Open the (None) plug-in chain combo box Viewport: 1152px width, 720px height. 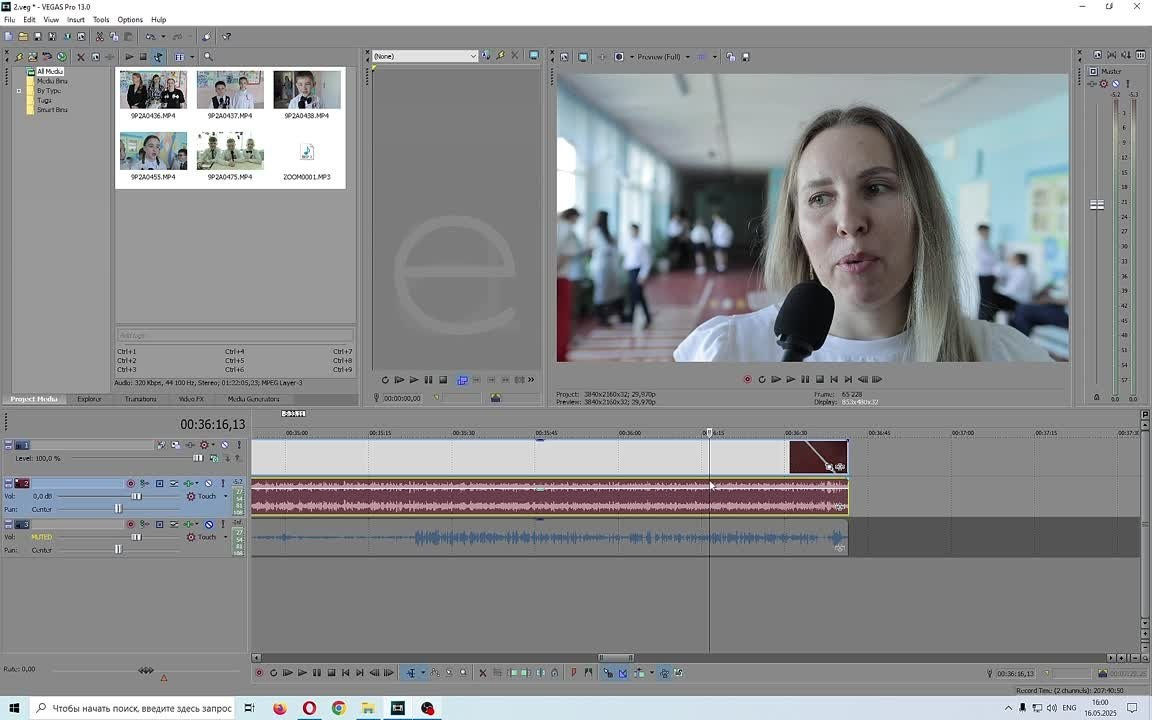click(424, 55)
